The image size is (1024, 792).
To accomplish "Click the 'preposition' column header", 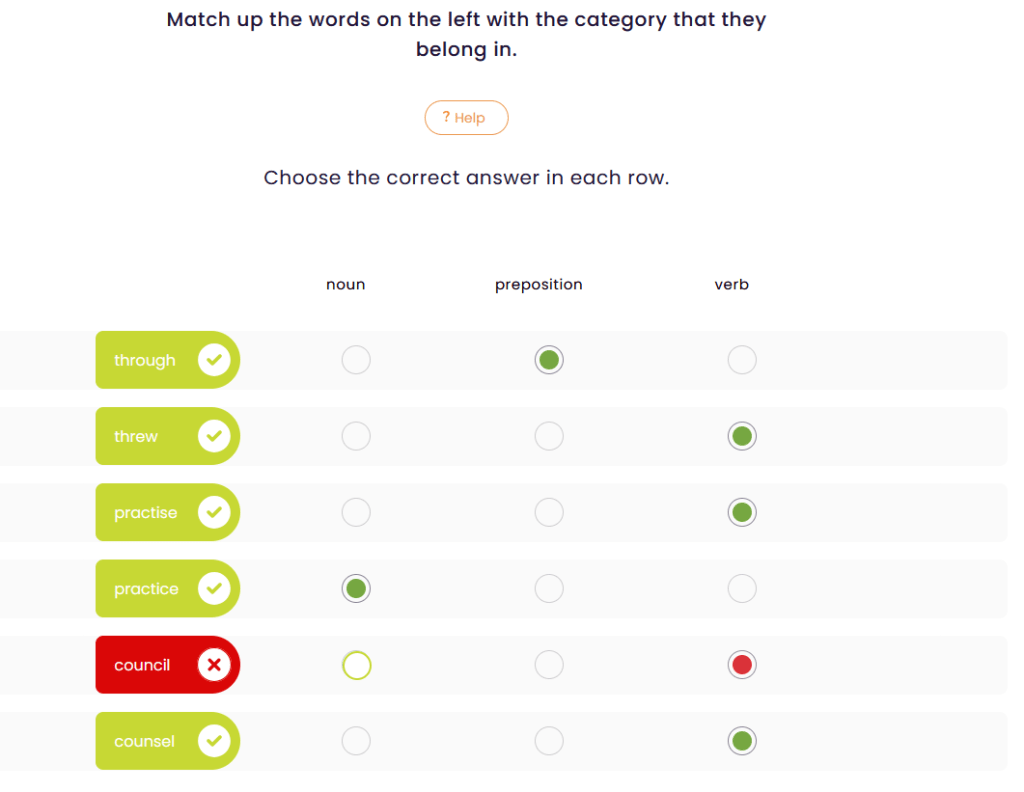I will tap(538, 285).
